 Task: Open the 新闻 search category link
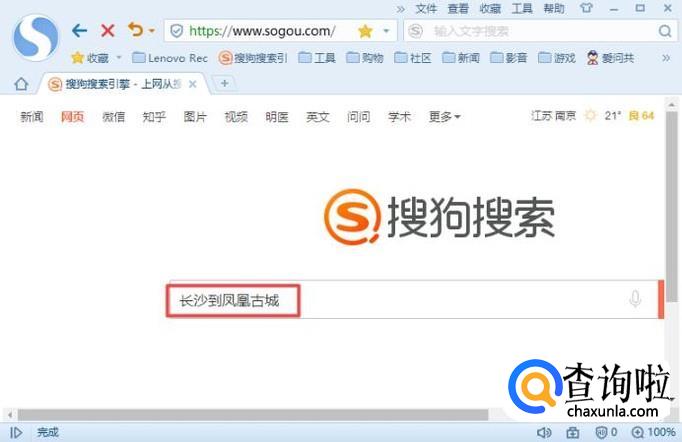pyautogui.click(x=32, y=117)
